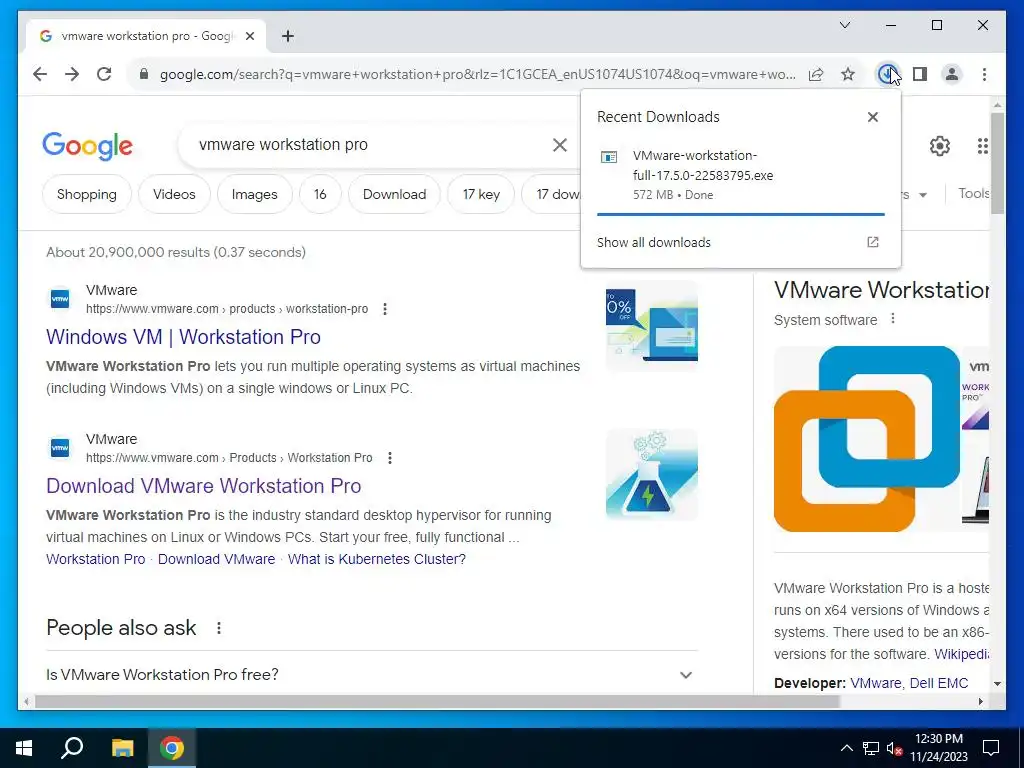
Task: Open File Explorer from the taskbar
Action: click(x=122, y=748)
